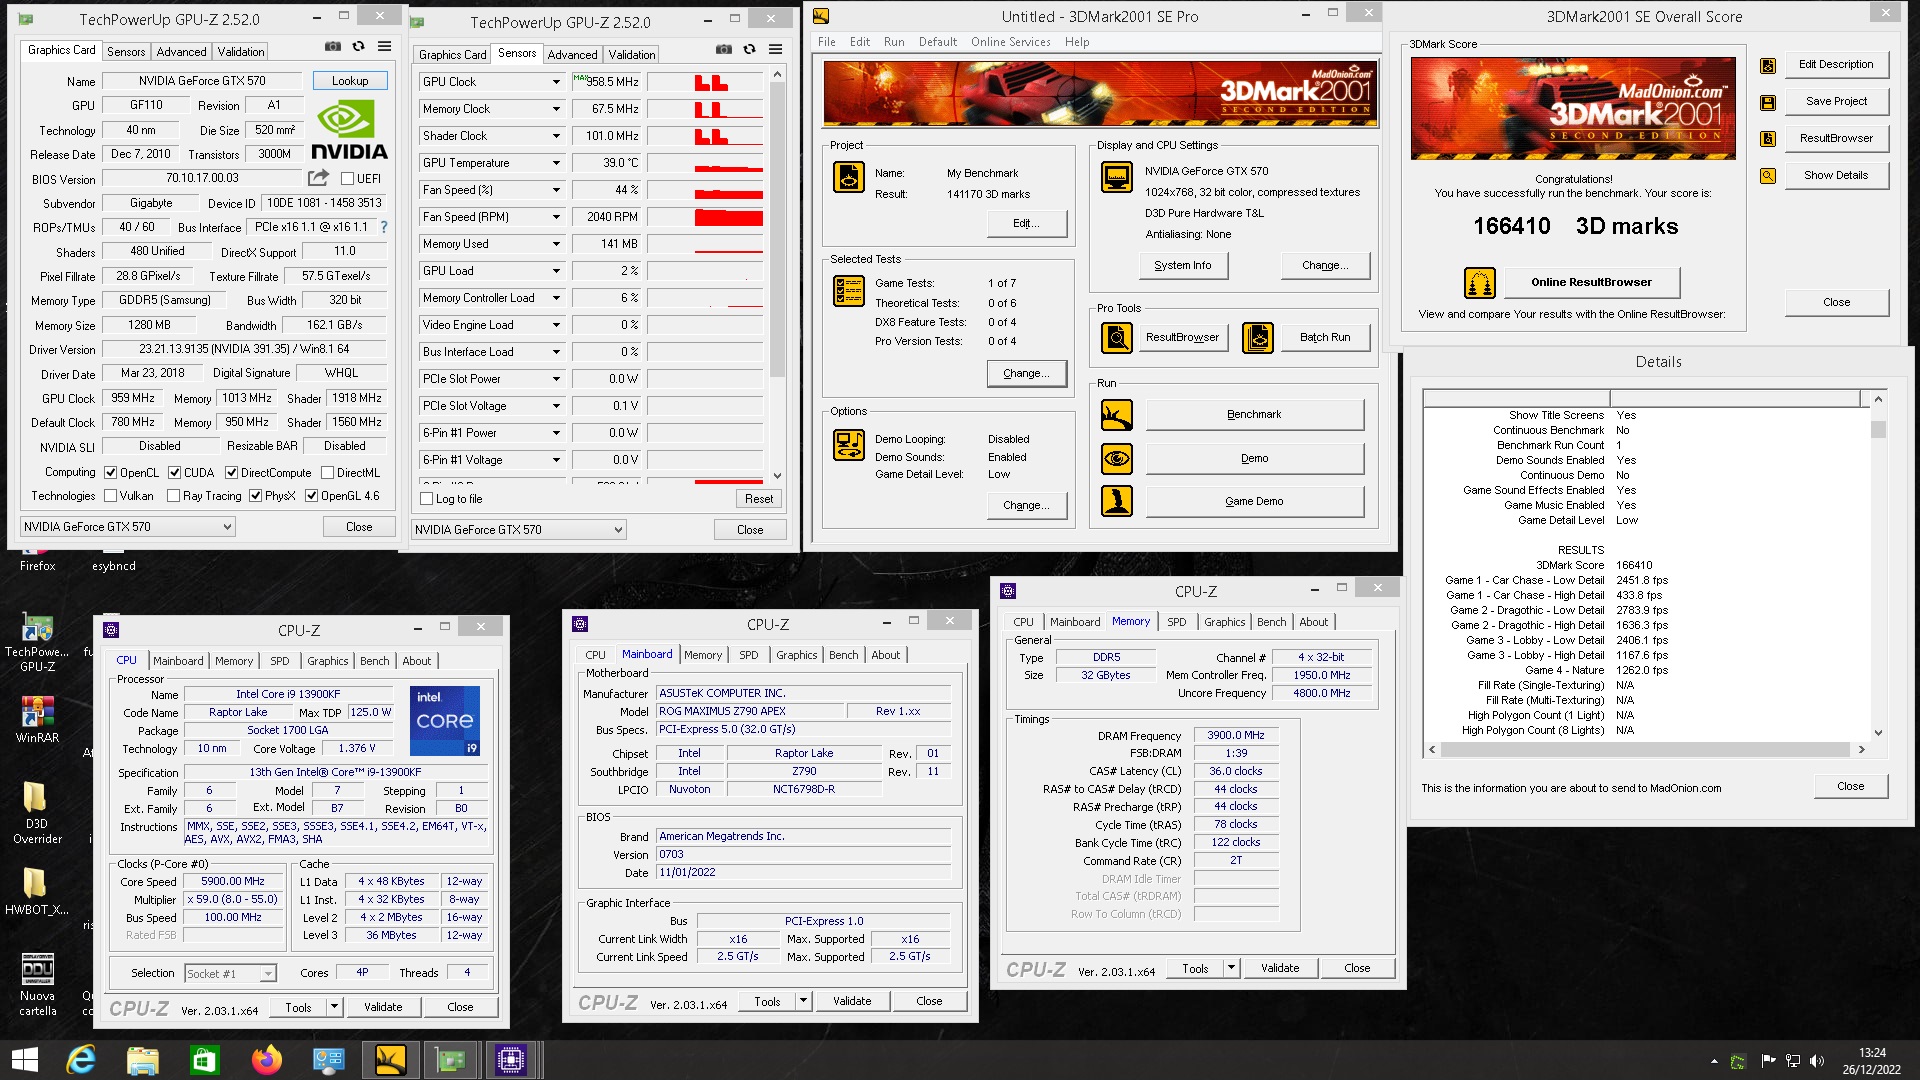The width and height of the screenshot is (1920, 1080).
Task: Click the Details list scroll down arrow
Action: (x=1877, y=733)
